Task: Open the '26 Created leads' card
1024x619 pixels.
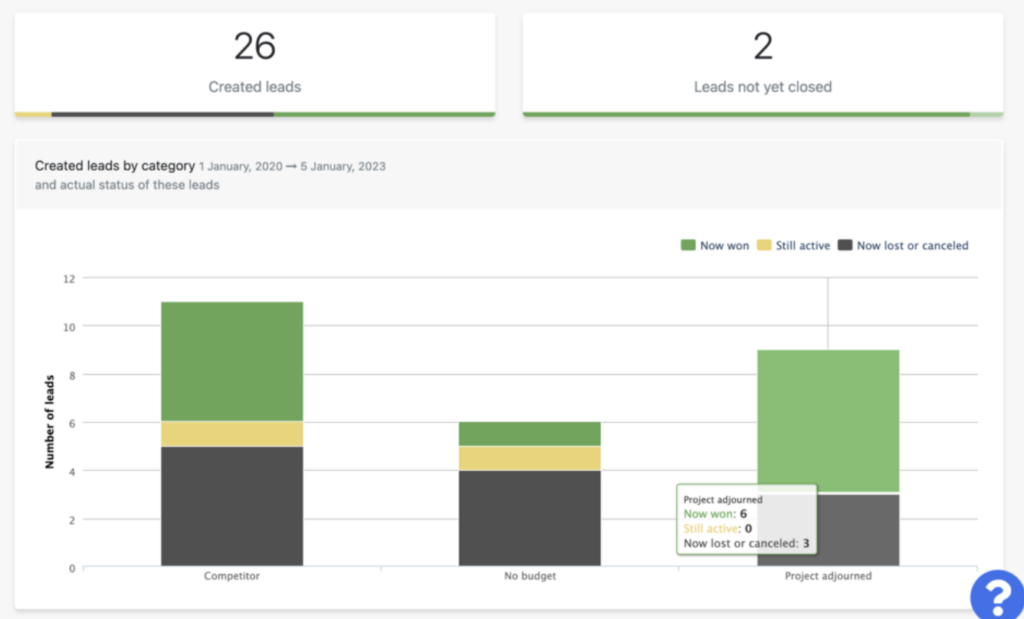Action: point(255,64)
